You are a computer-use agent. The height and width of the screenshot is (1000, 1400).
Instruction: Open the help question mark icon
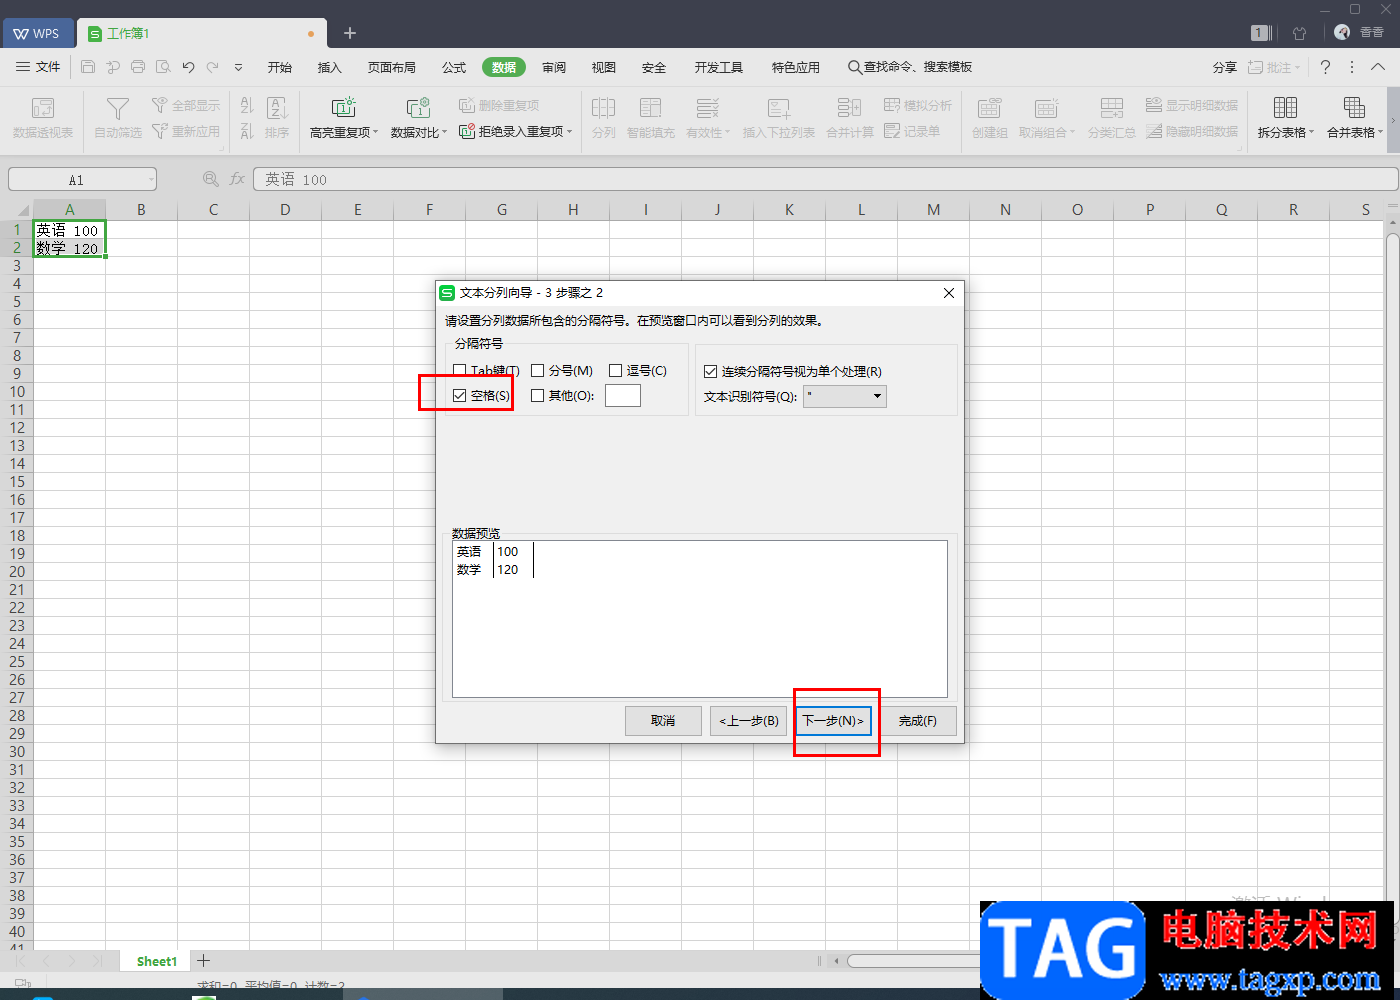click(1325, 67)
